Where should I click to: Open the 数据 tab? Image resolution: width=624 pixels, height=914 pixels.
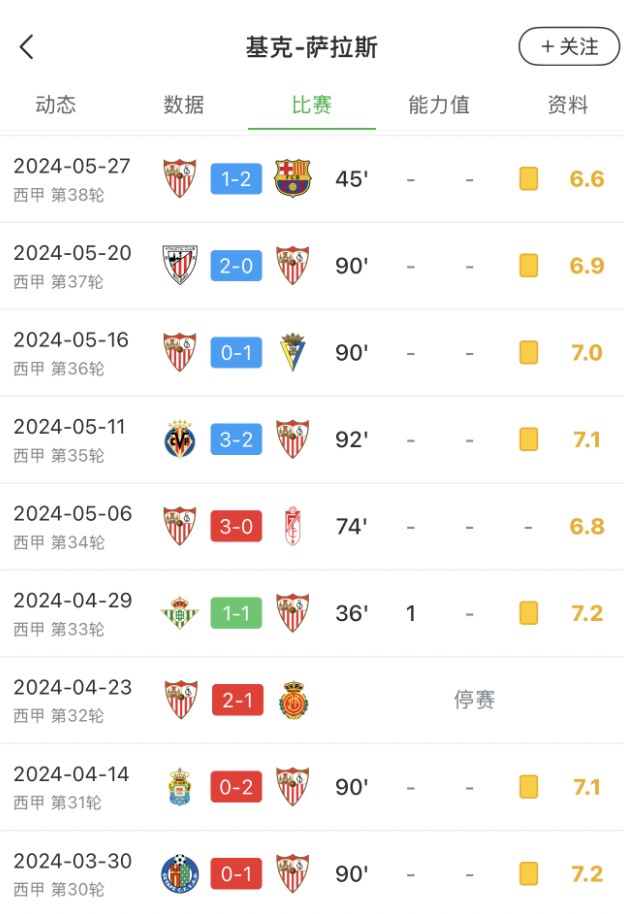184,105
